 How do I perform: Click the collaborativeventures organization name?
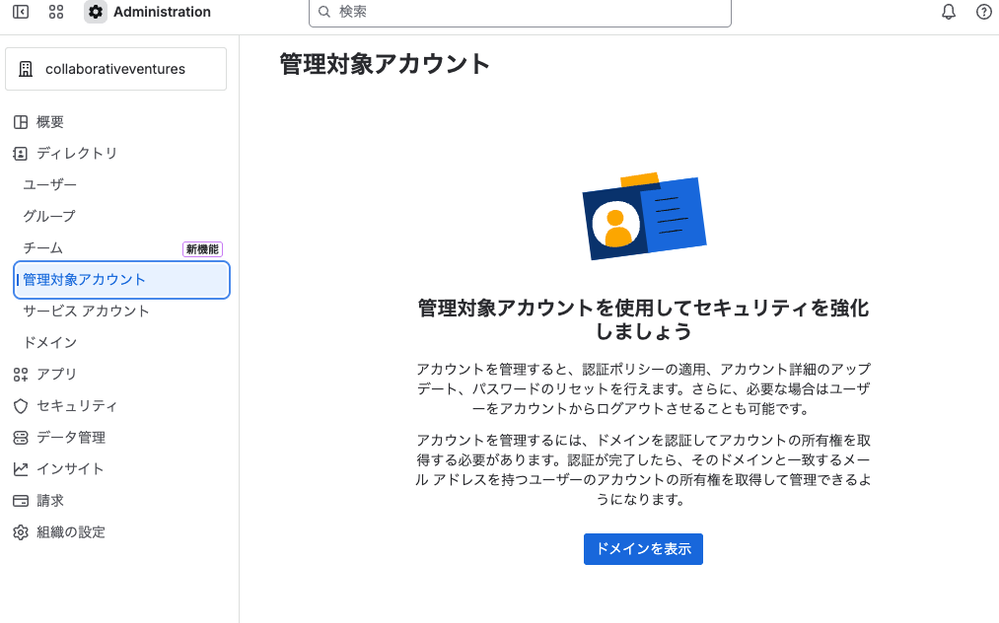[115, 68]
